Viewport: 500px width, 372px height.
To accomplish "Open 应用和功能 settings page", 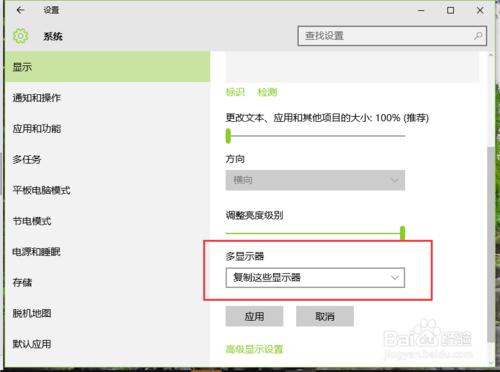I will pyautogui.click(x=108, y=128).
